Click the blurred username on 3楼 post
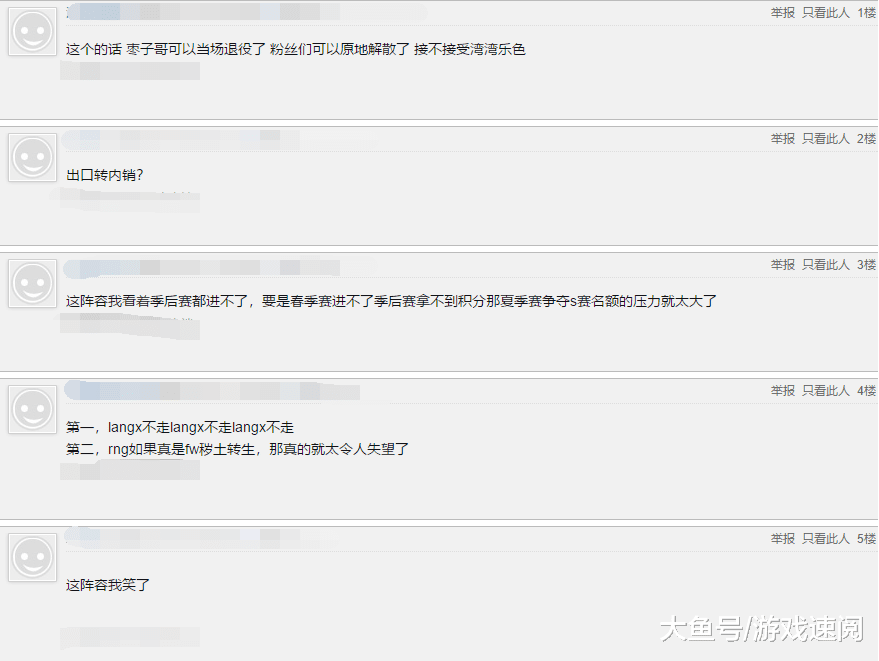 (202, 268)
